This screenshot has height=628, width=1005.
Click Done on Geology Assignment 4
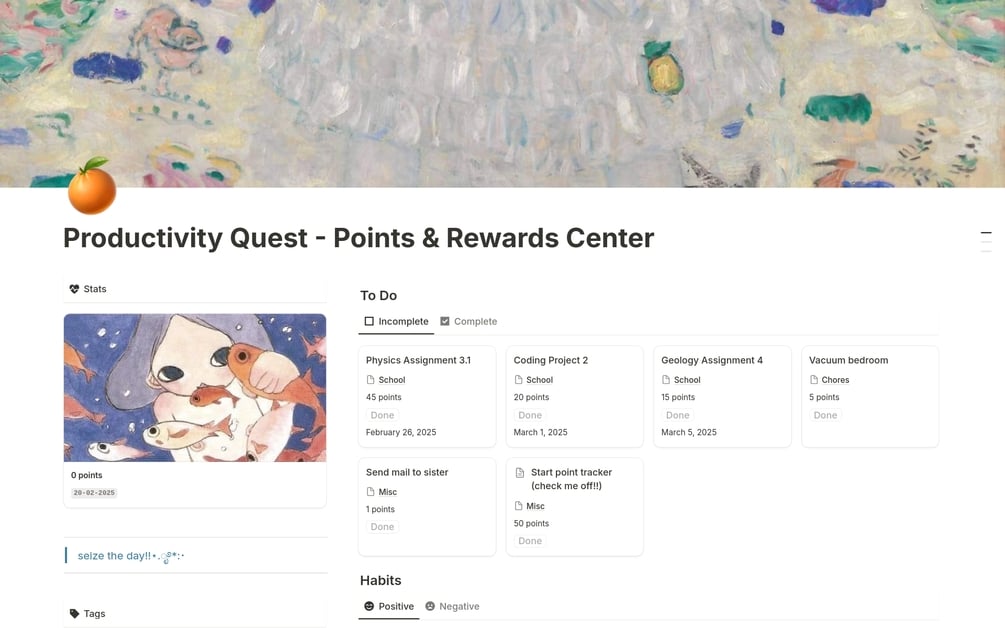tap(677, 414)
